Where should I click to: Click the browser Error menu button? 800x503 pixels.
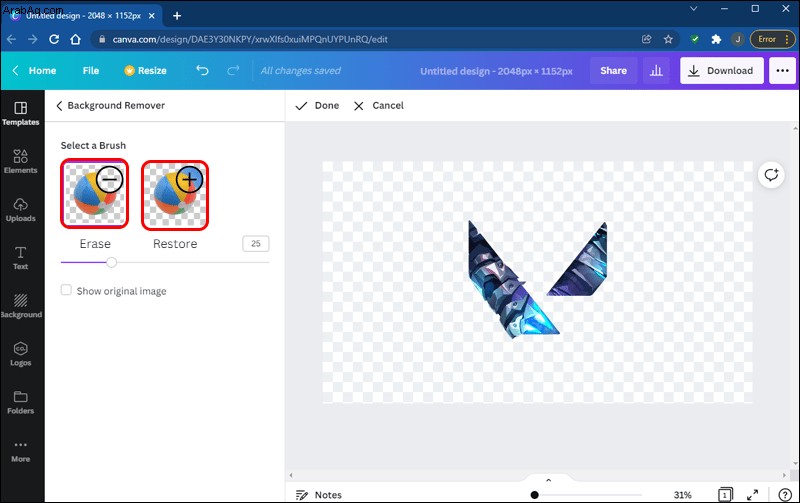pyautogui.click(x=772, y=39)
